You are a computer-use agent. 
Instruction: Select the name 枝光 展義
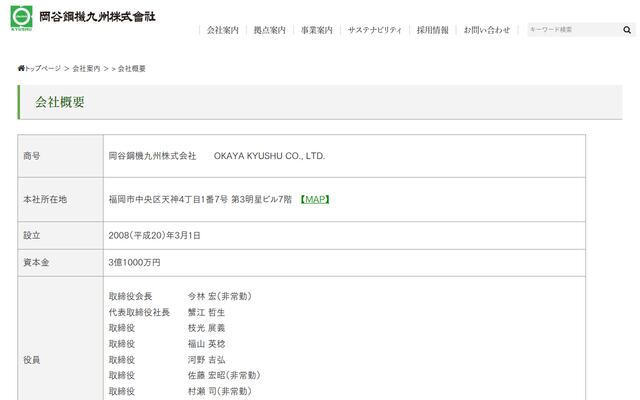pos(206,328)
